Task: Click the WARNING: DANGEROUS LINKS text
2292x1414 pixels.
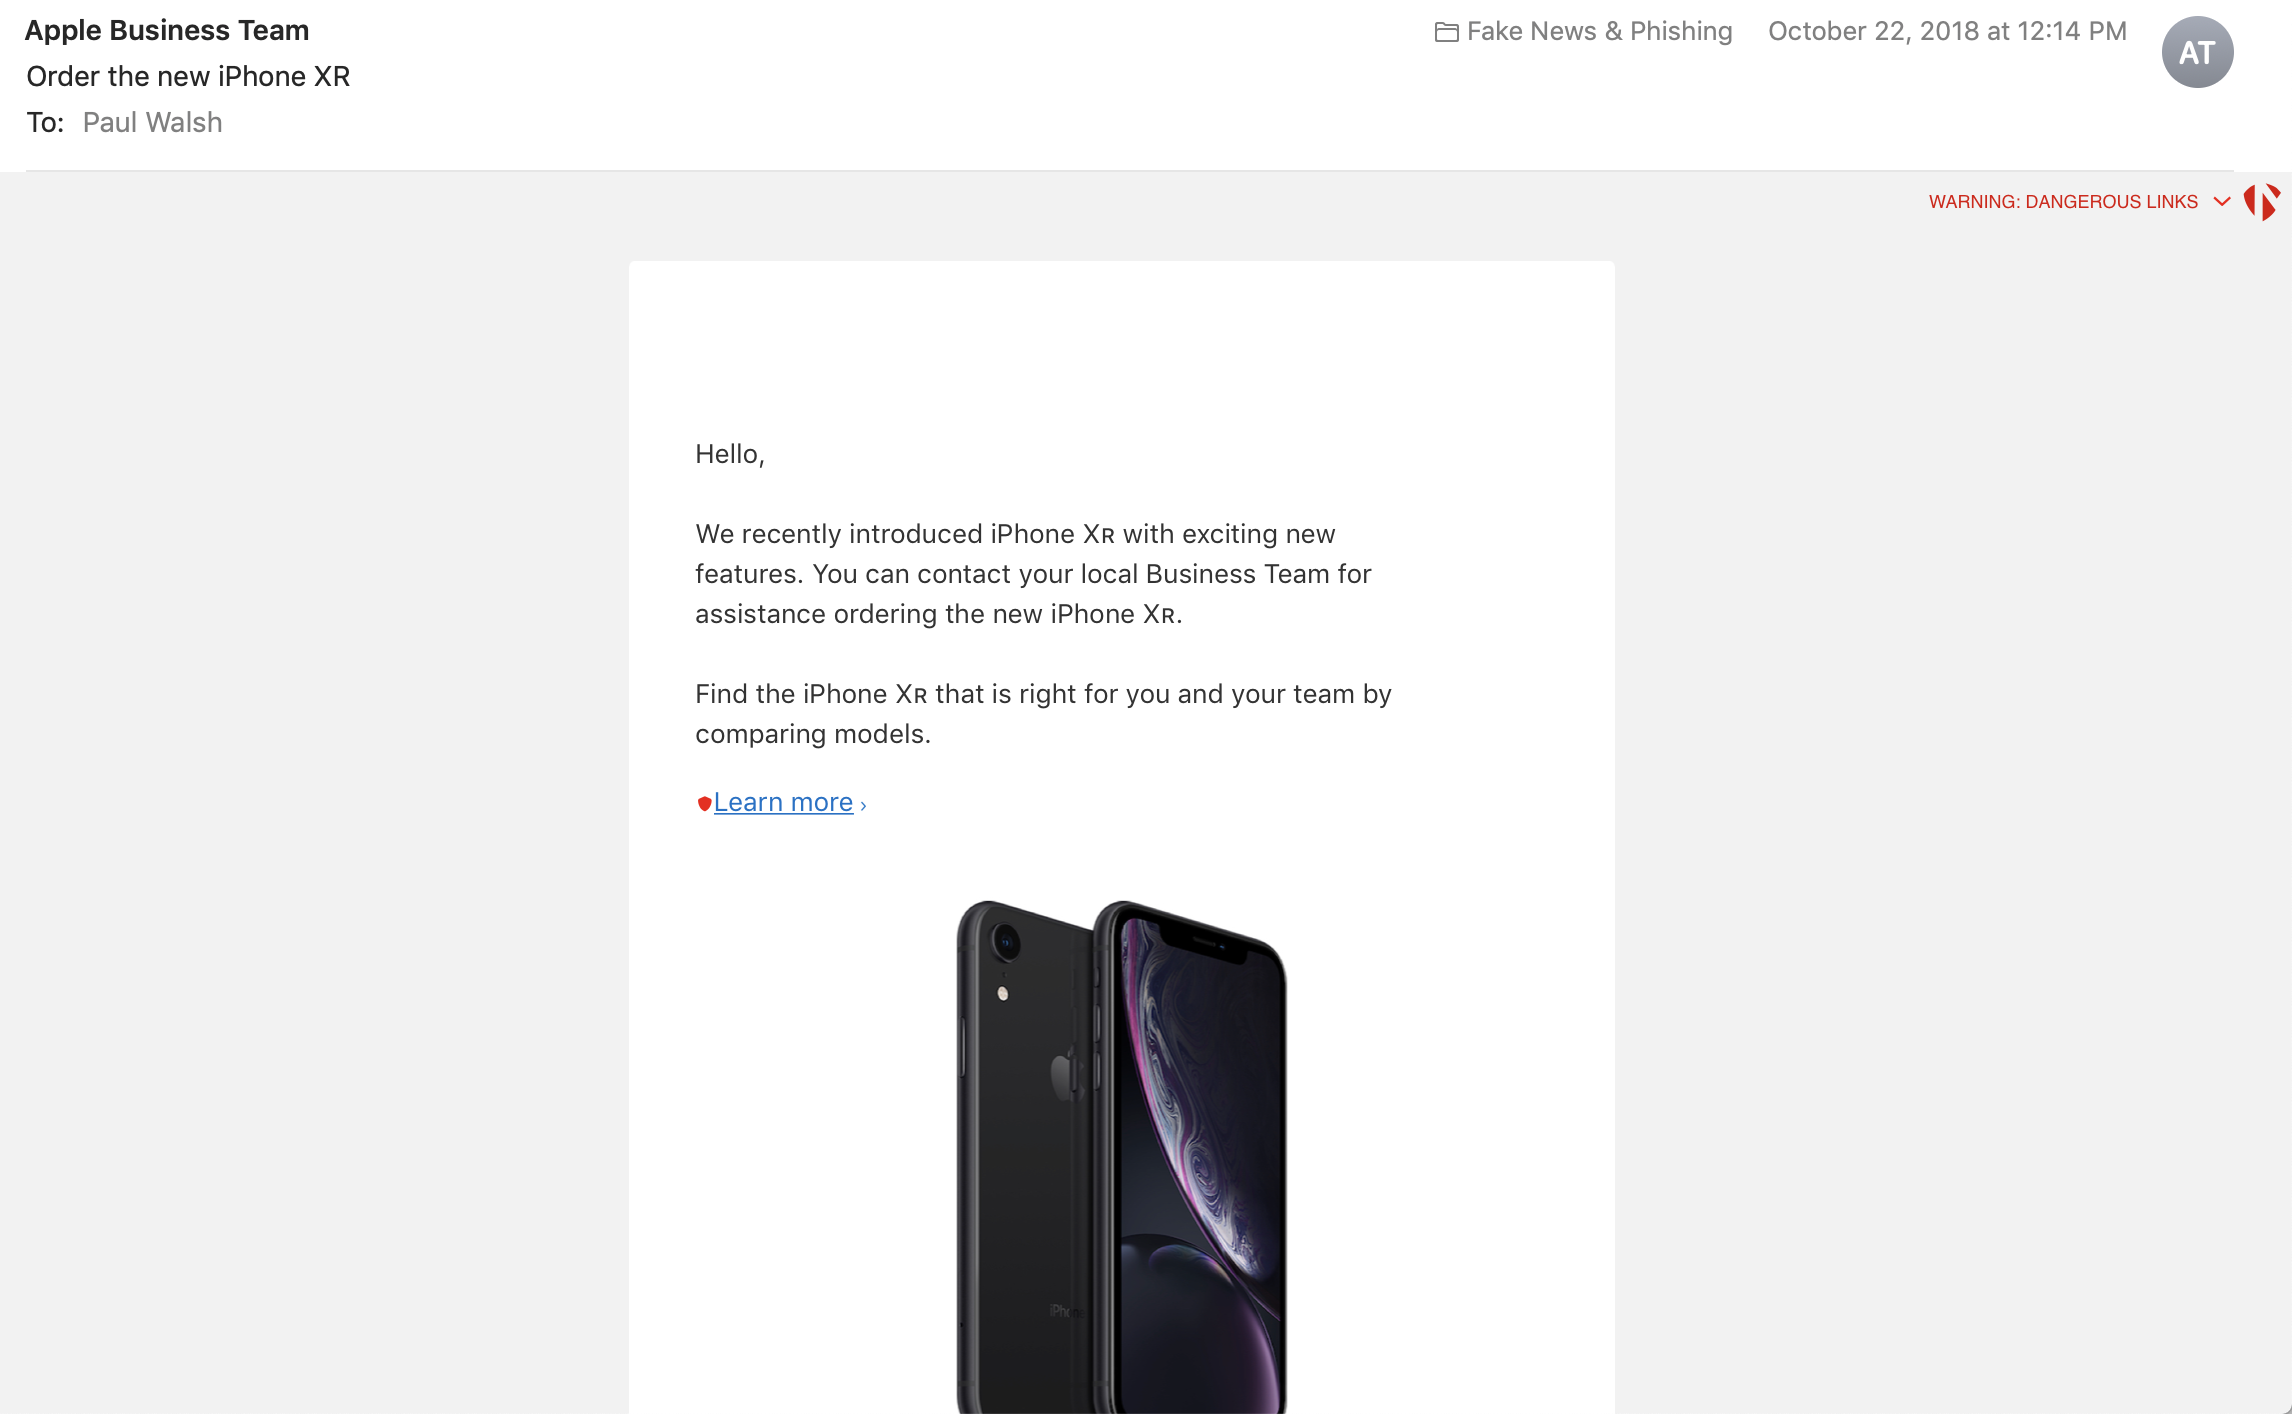Action: 2063,202
